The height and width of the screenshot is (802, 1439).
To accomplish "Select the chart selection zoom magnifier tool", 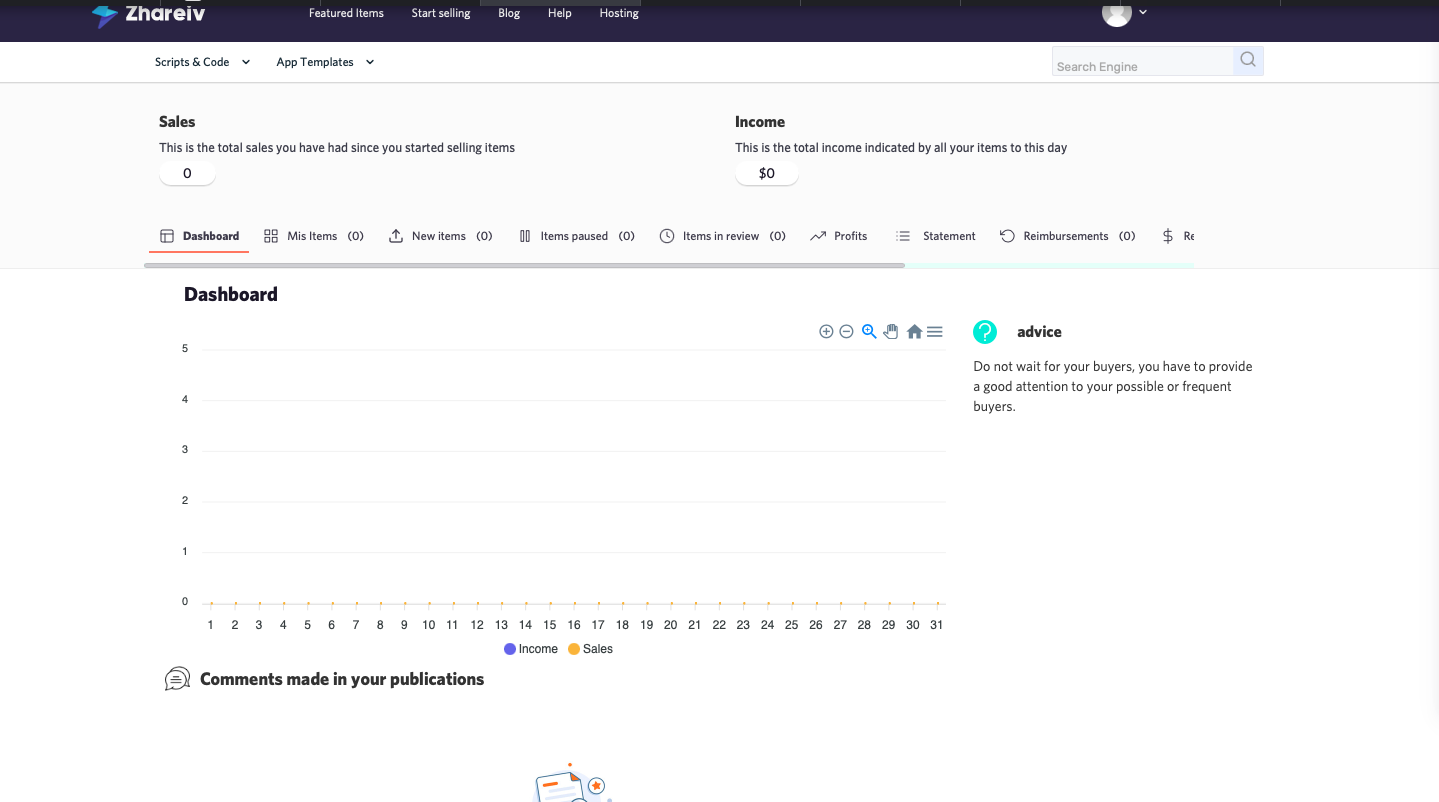I will click(x=869, y=332).
